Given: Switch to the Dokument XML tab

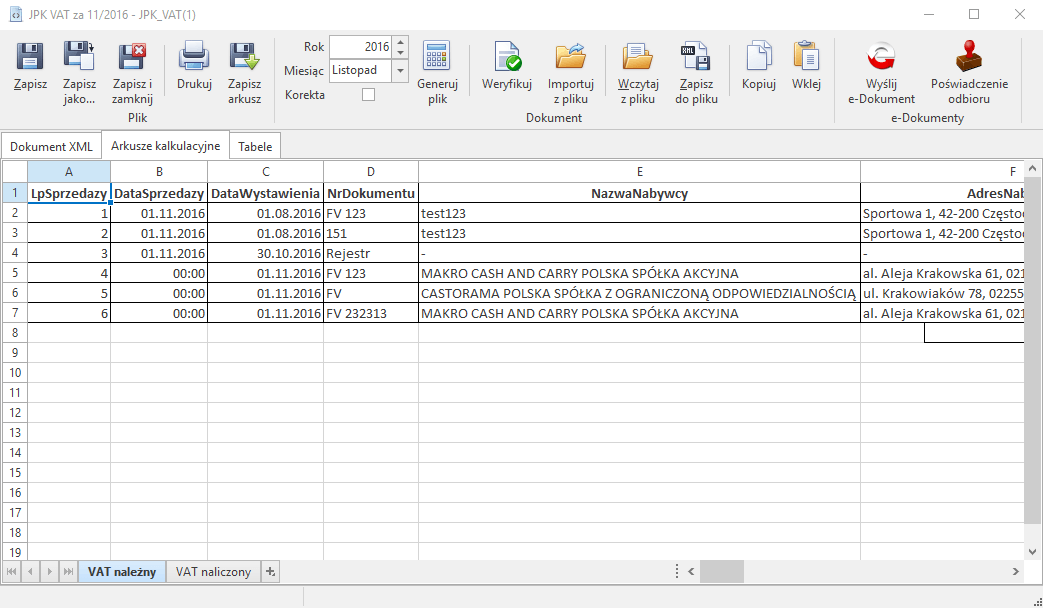Looking at the screenshot, I should point(51,146).
